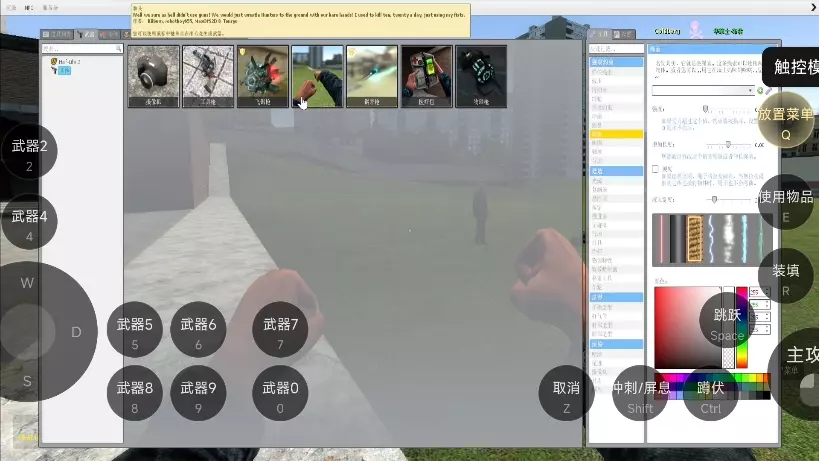Switch to the second tab of the tool panel
This screenshot has height=461, width=819.
[623, 34]
